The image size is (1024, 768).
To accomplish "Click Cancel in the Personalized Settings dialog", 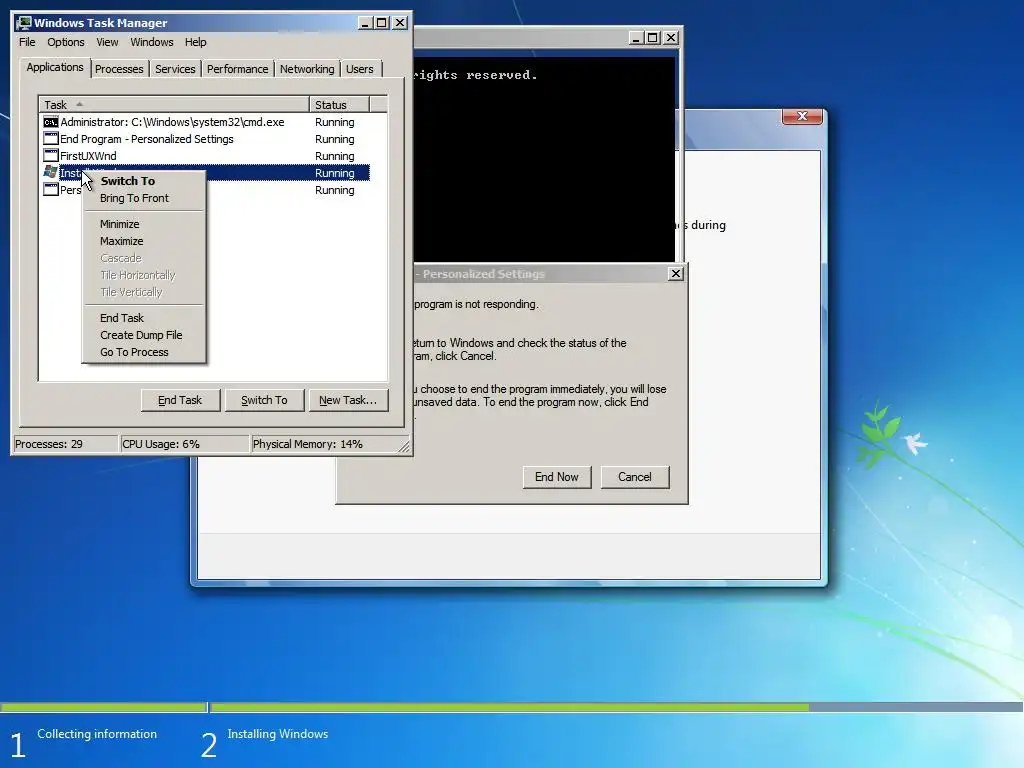I will coord(635,477).
